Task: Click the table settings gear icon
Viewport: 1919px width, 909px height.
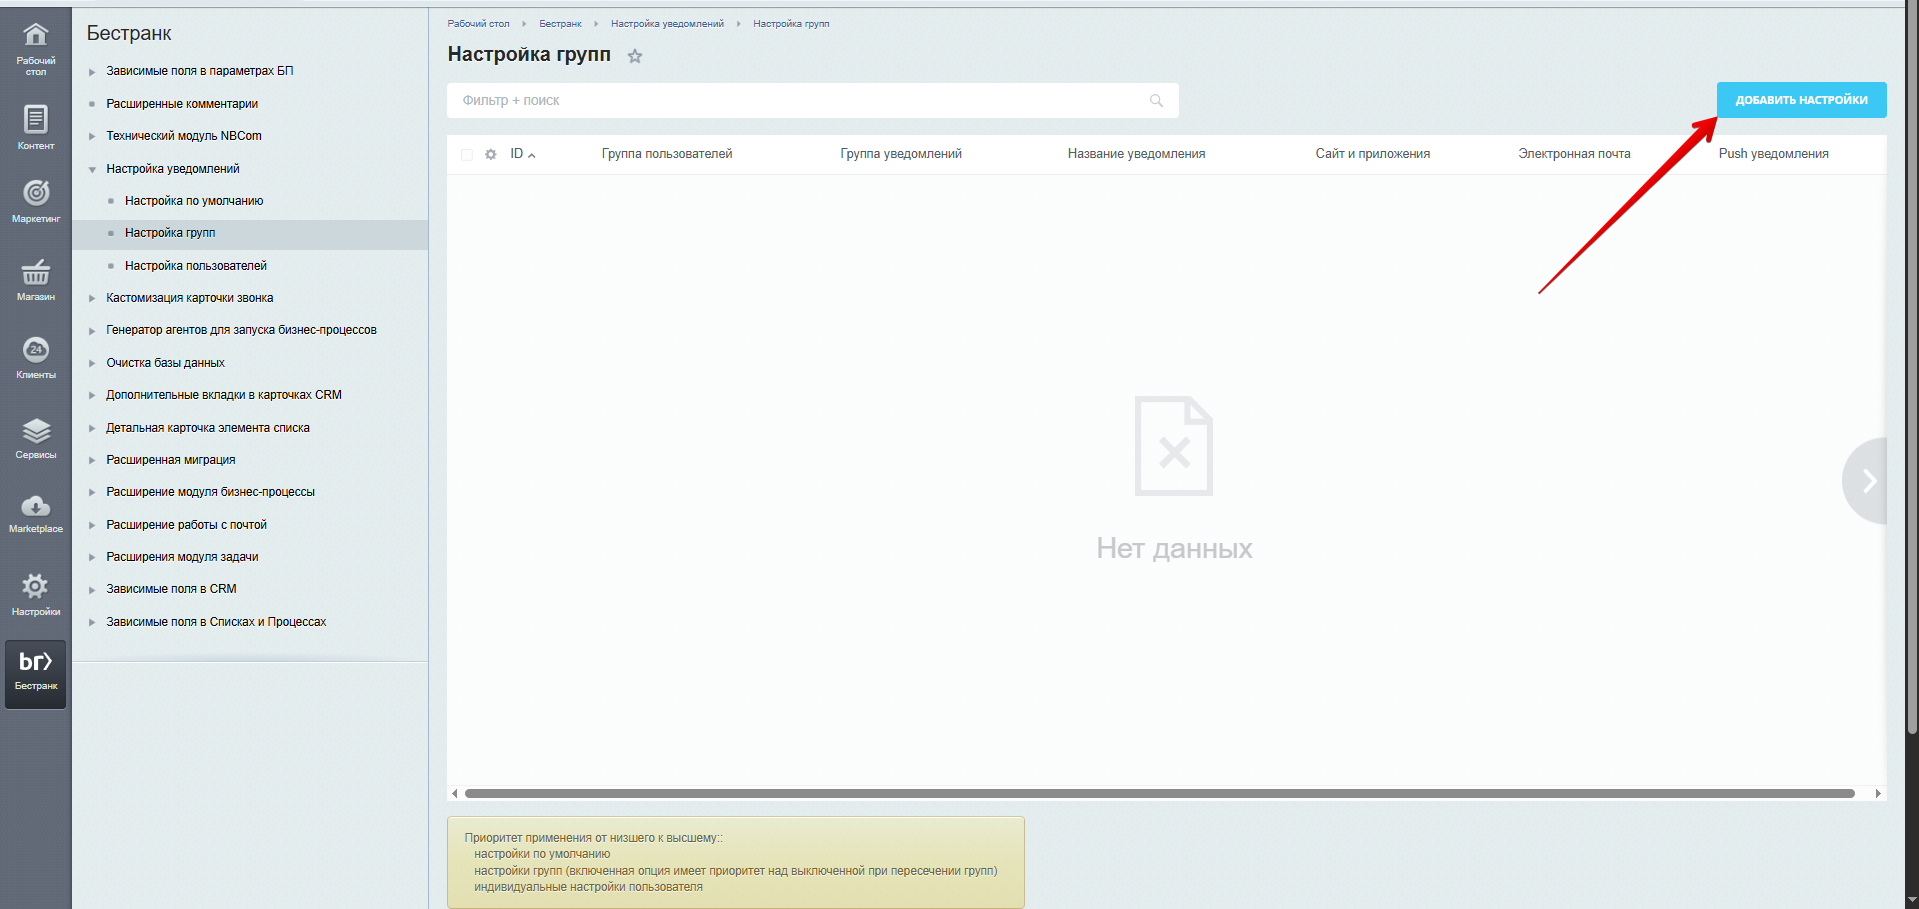Action: (x=491, y=154)
